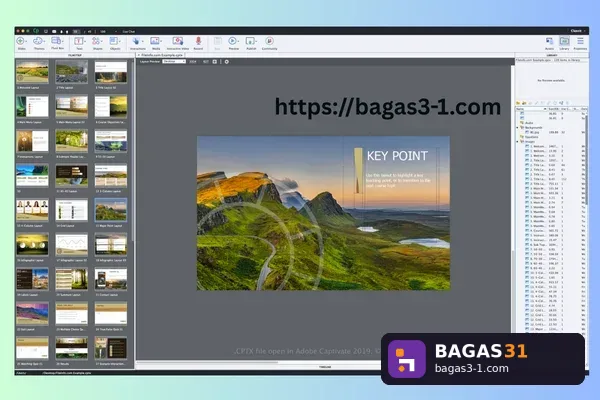Click the stage horizontal scrollbar at bottom

pyautogui.click(x=207, y=362)
